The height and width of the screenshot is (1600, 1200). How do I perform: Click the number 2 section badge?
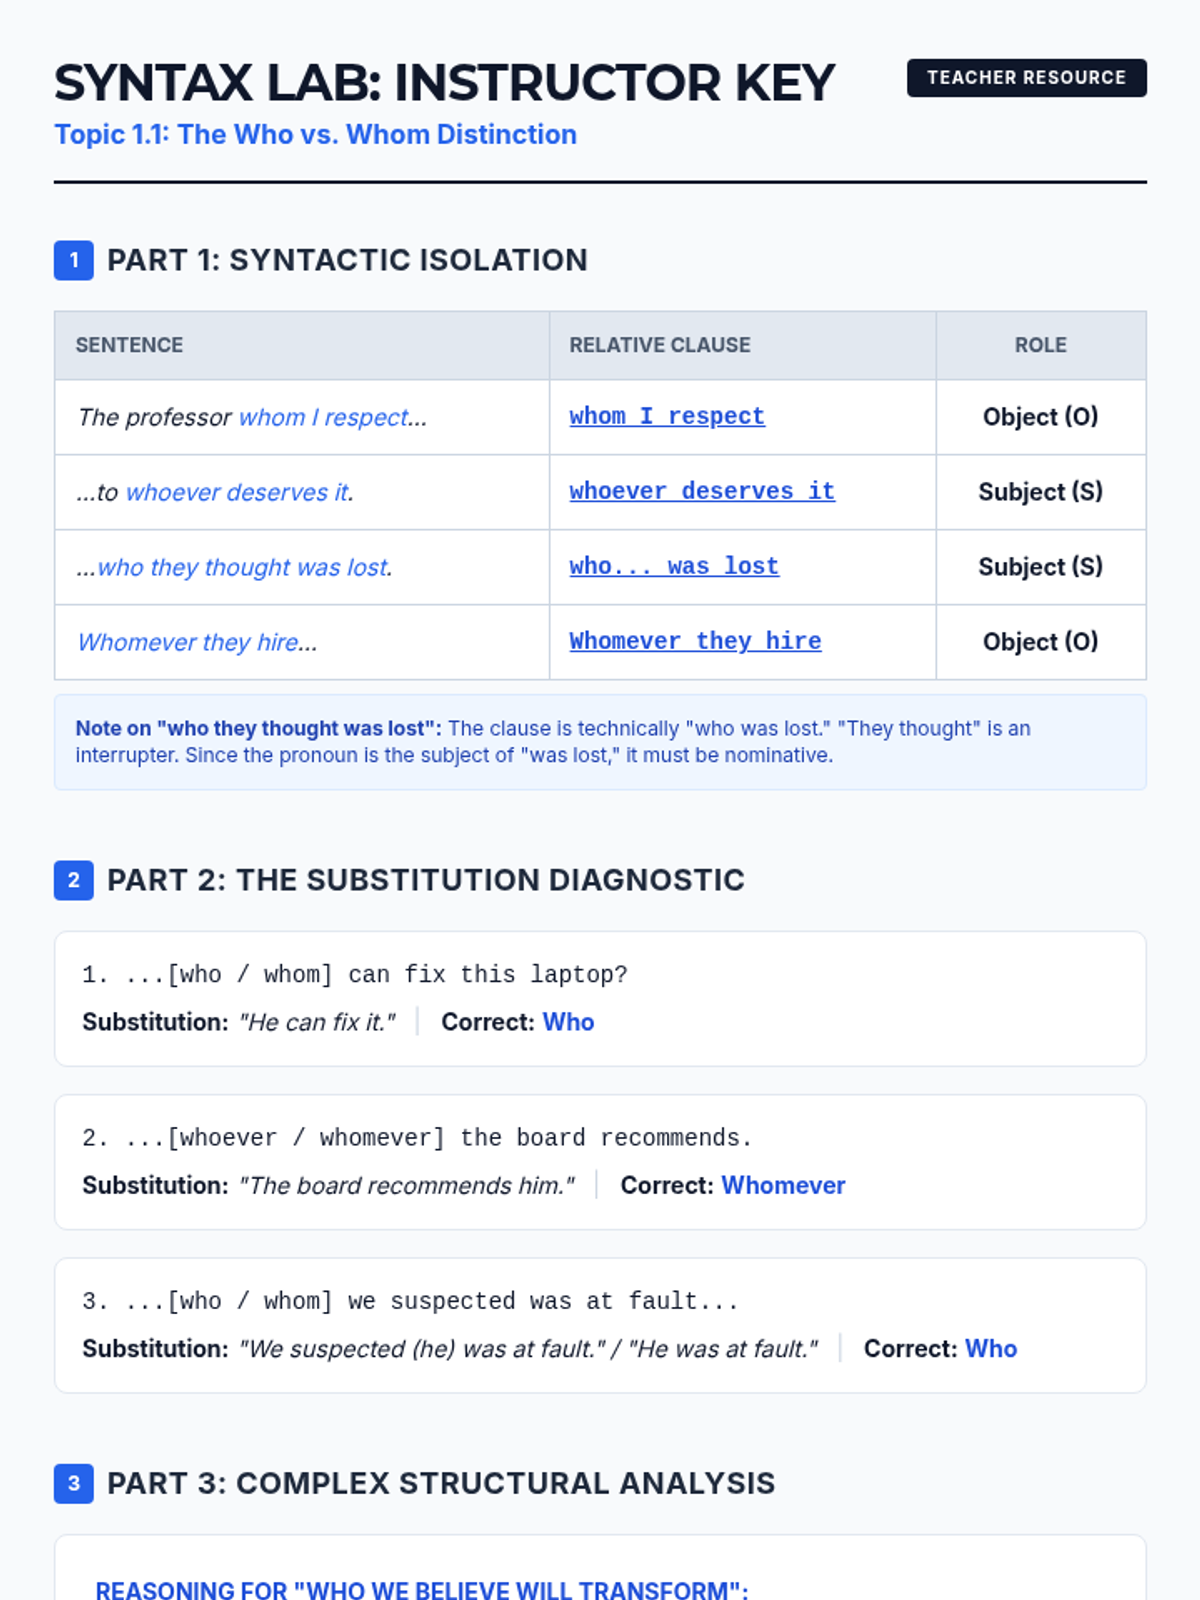[73, 880]
